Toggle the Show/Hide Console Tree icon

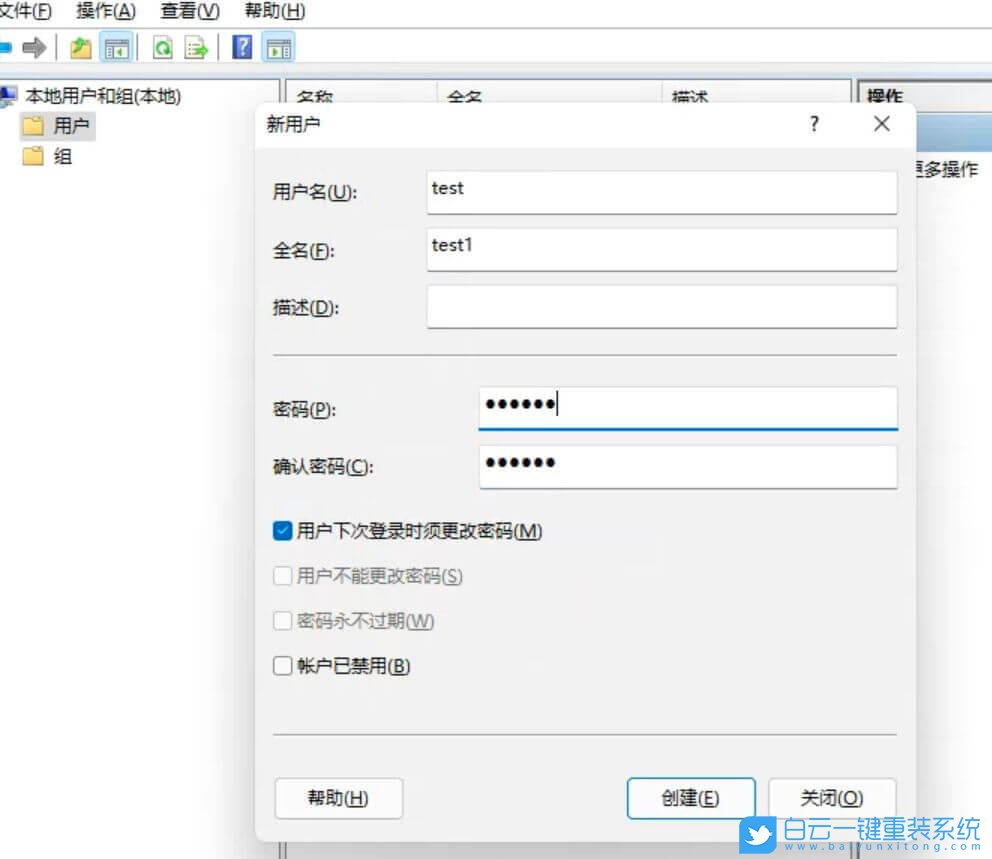pos(117,47)
